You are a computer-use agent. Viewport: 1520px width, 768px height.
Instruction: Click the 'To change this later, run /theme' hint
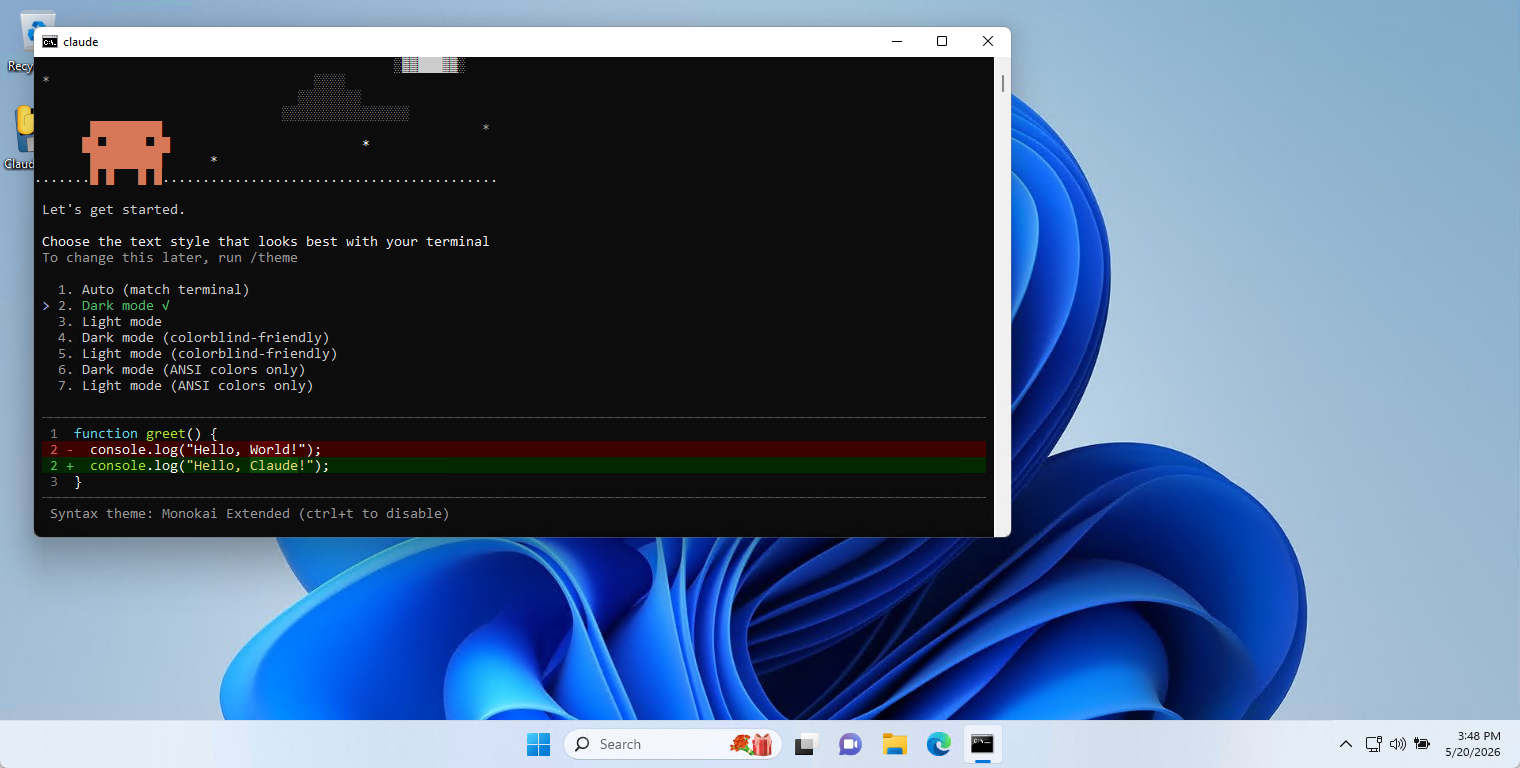pos(170,257)
